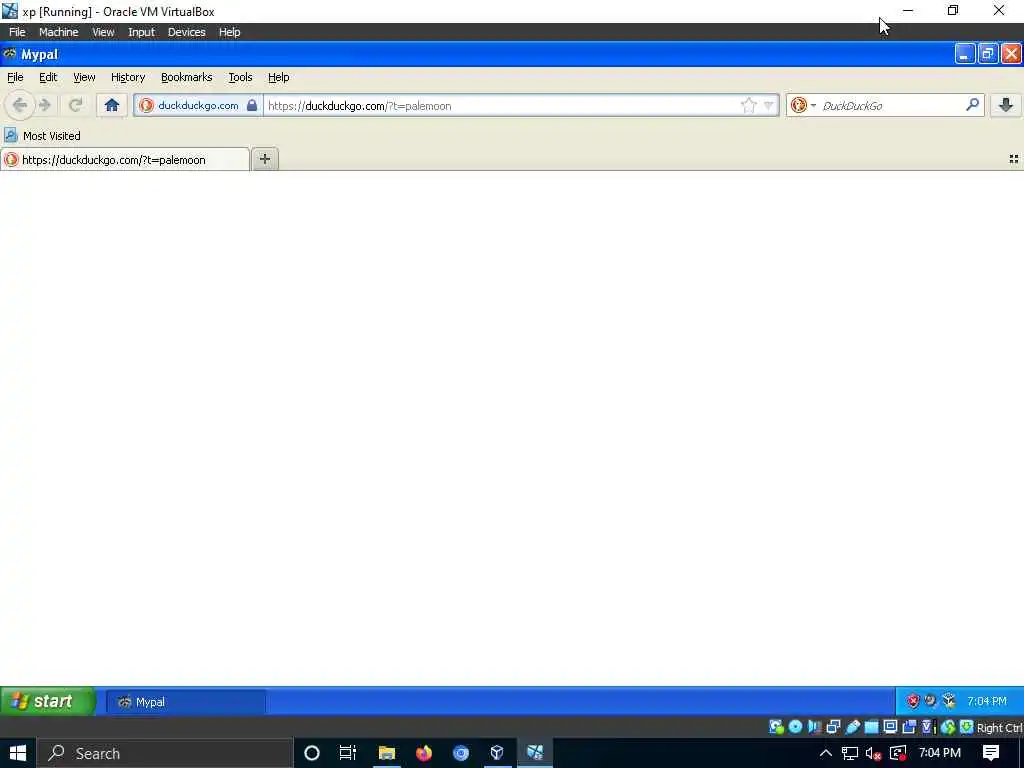This screenshot has height=768, width=1024.
Task: Click the XP tray clock 7:04 PM
Action: [x=987, y=701]
